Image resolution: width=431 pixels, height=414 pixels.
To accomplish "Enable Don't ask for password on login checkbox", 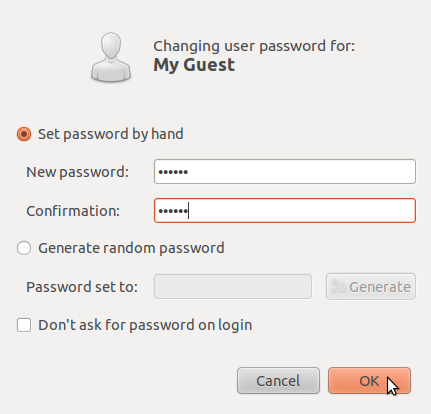I will (24, 325).
